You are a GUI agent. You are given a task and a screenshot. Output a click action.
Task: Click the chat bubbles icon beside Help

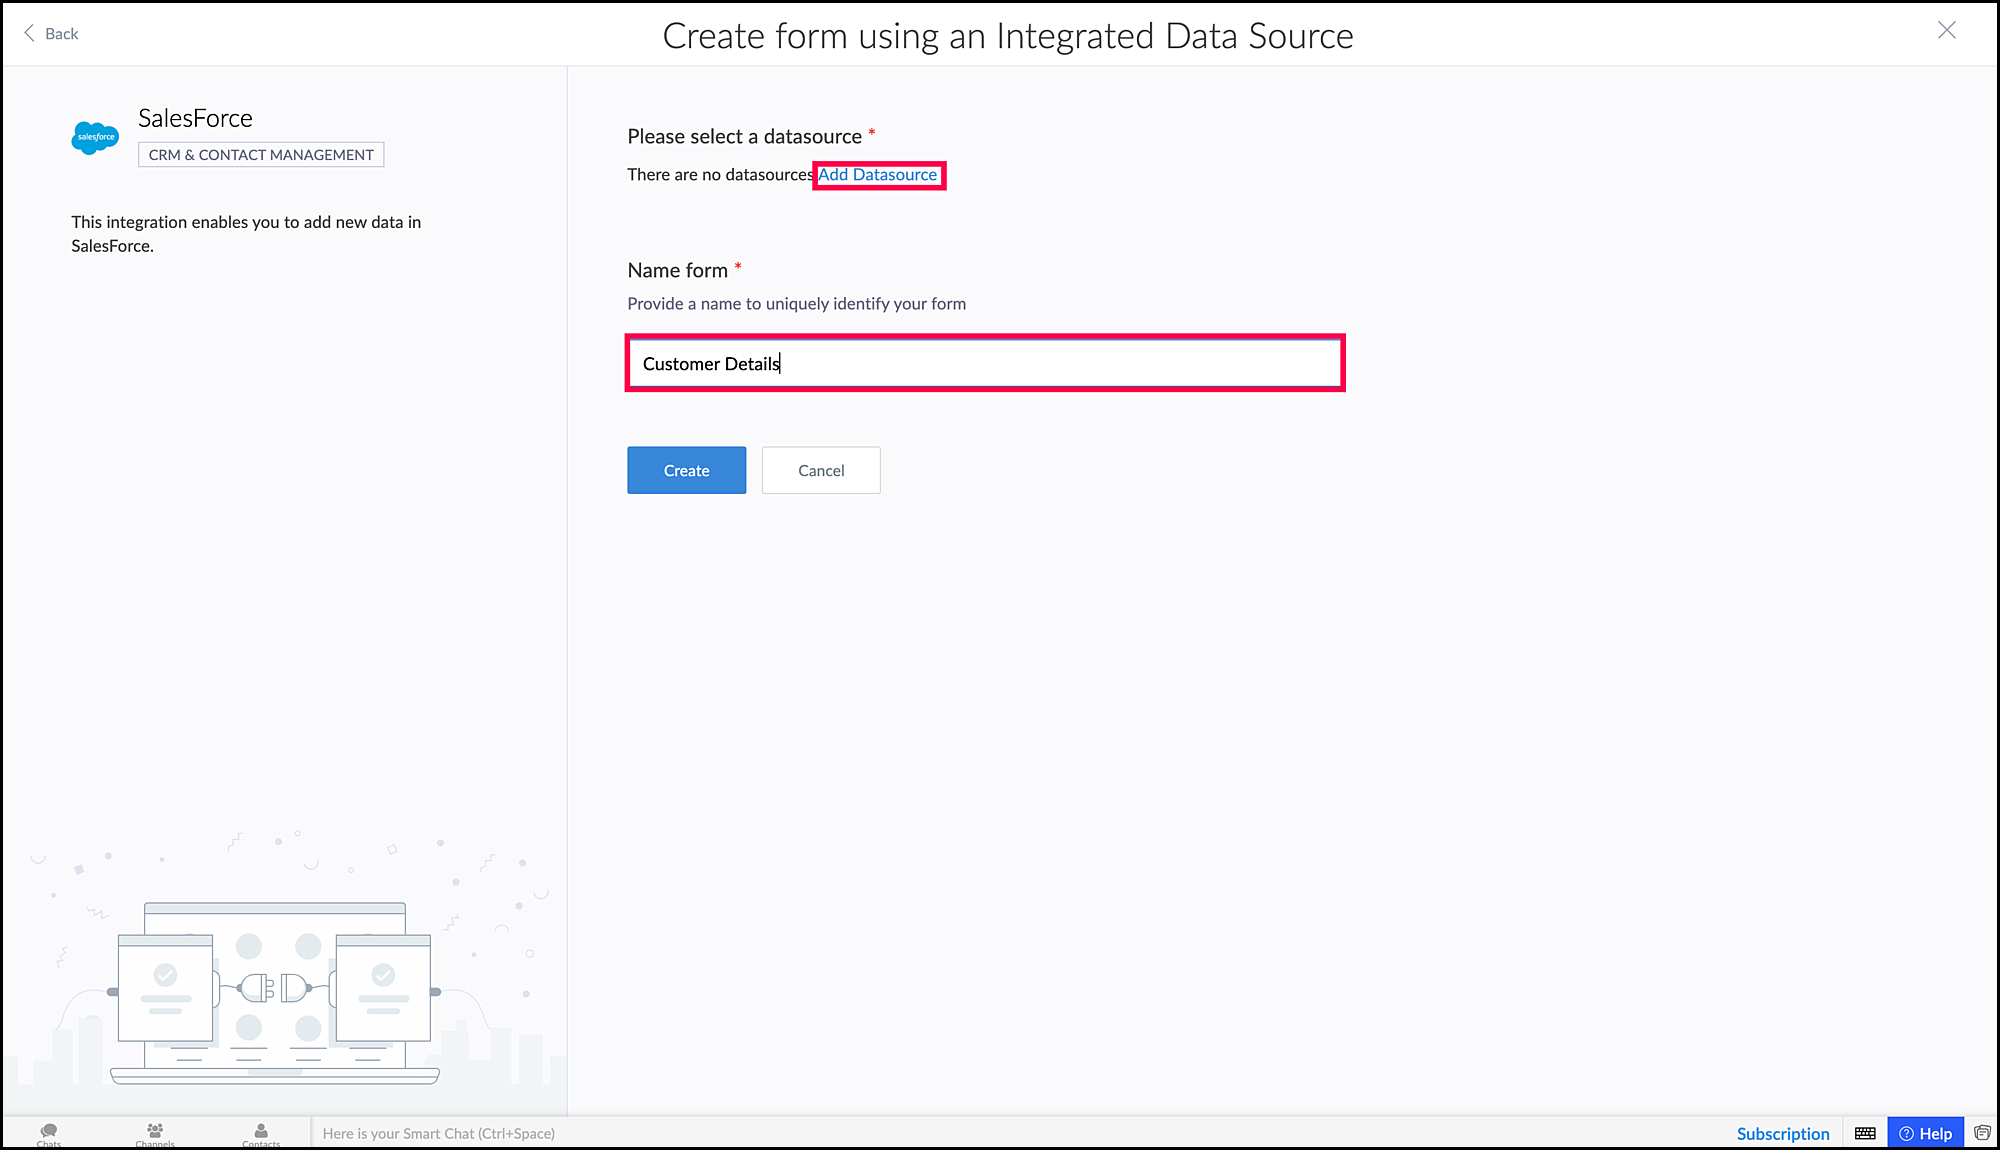[1982, 1133]
